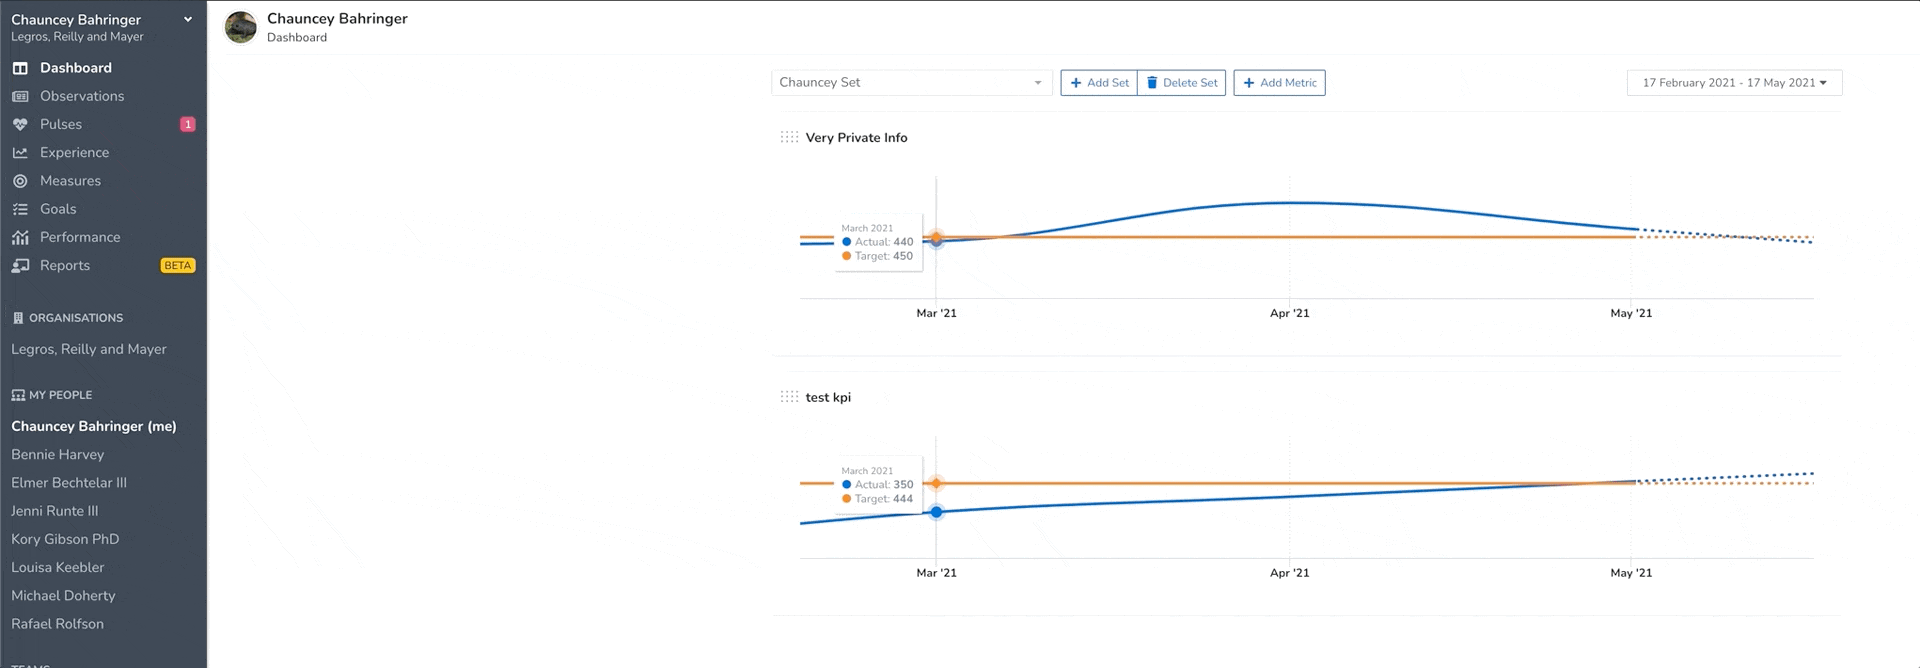Click the Performance bar chart icon
The height and width of the screenshot is (668, 1920).
(20, 237)
